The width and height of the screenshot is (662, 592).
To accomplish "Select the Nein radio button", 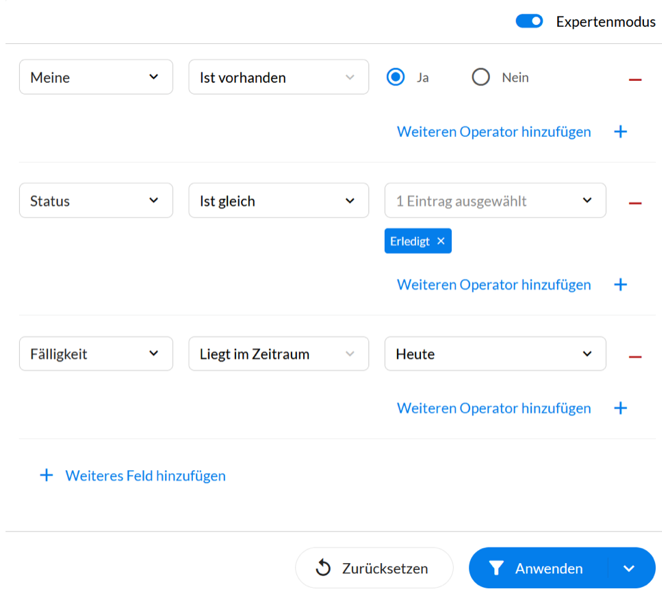I will pyautogui.click(x=480, y=77).
